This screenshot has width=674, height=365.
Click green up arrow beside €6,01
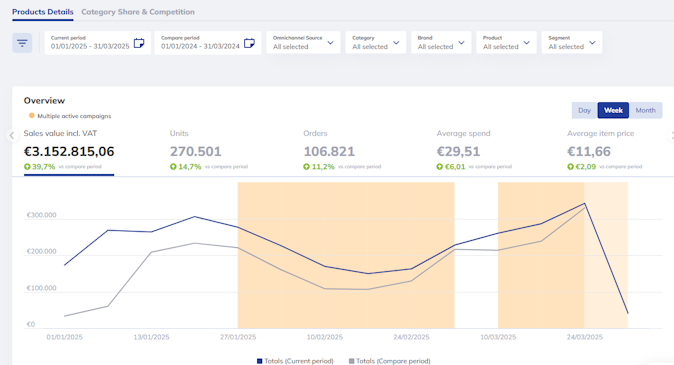440,167
